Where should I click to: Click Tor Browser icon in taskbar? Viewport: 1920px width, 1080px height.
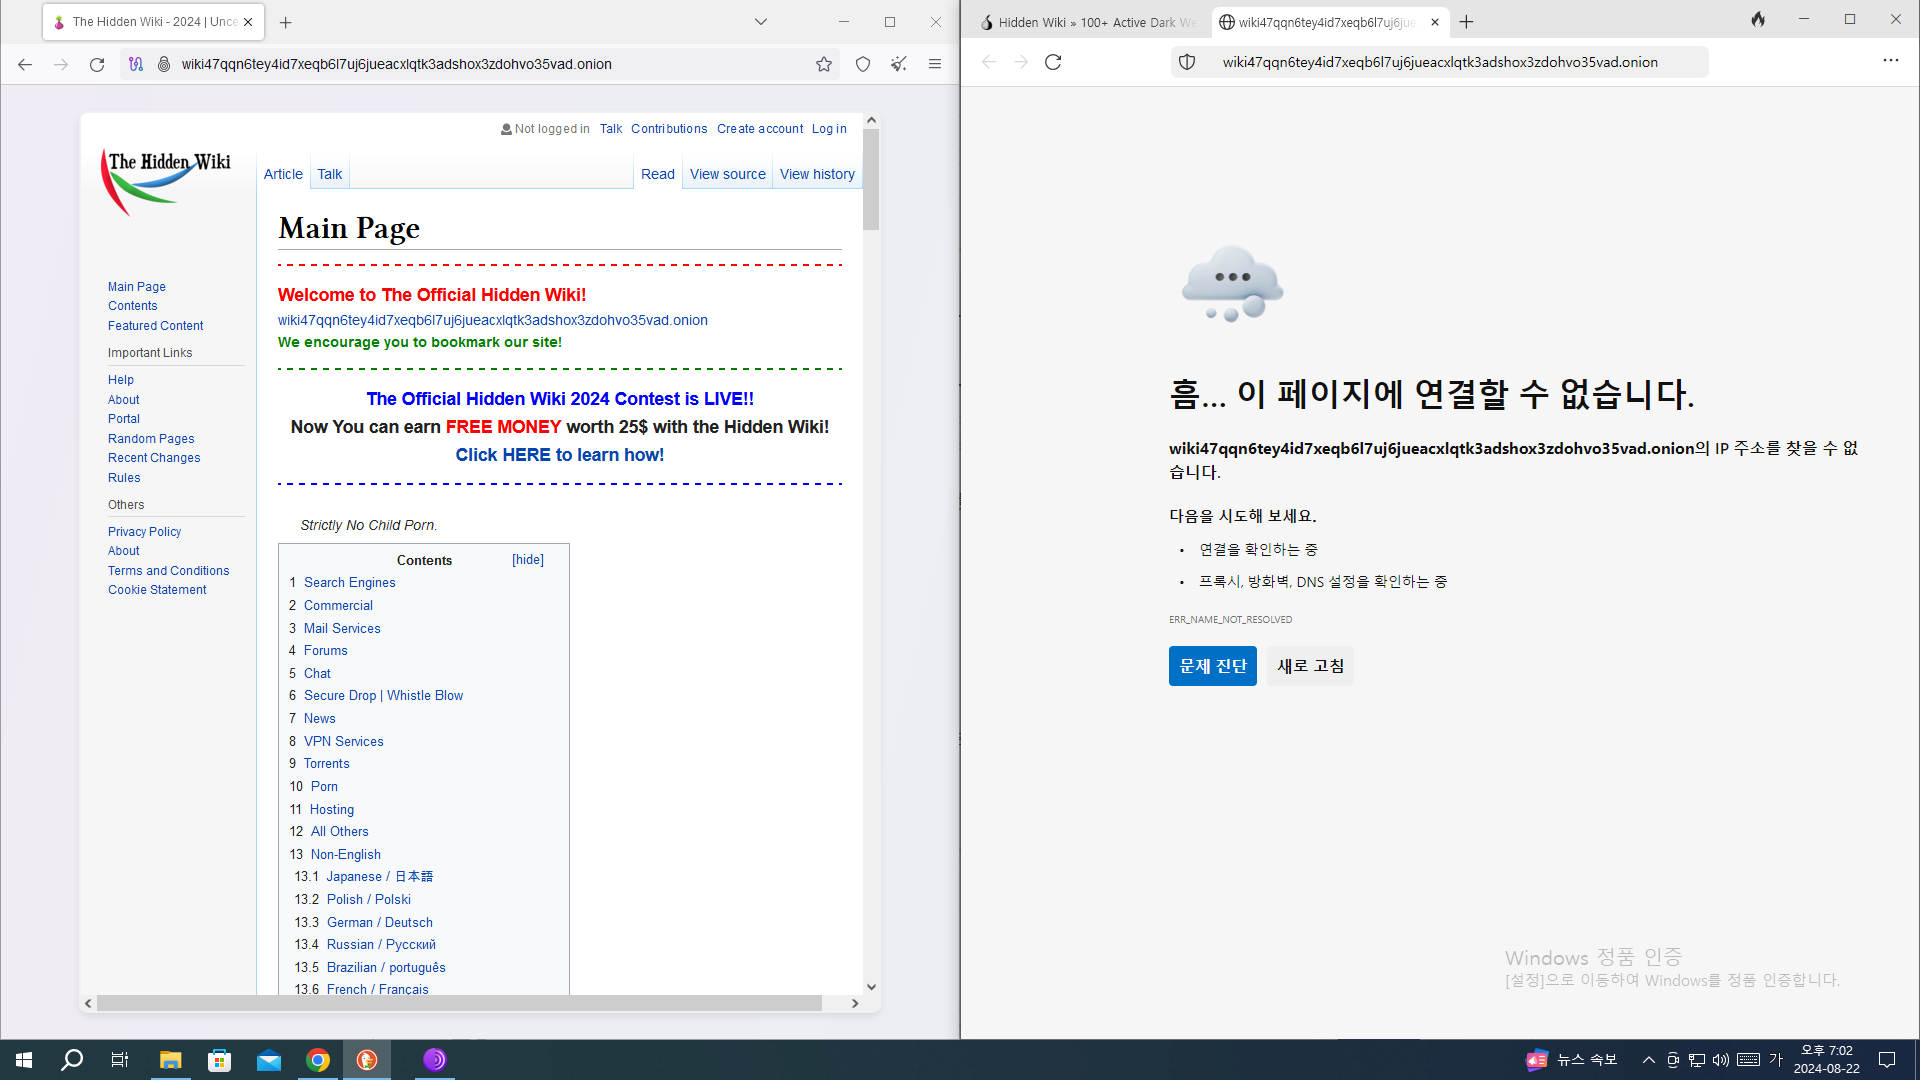point(434,1060)
